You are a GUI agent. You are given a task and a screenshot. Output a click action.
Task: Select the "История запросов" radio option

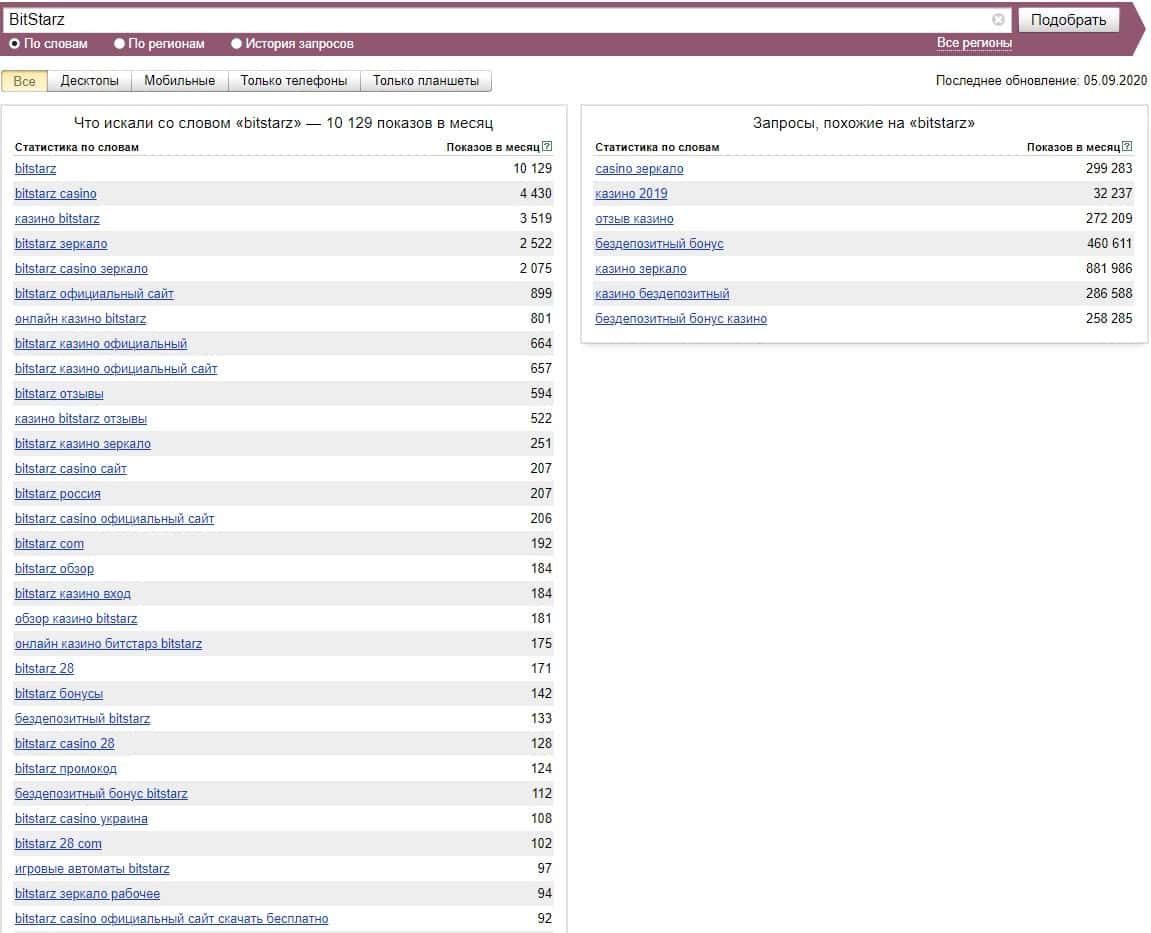tap(237, 44)
